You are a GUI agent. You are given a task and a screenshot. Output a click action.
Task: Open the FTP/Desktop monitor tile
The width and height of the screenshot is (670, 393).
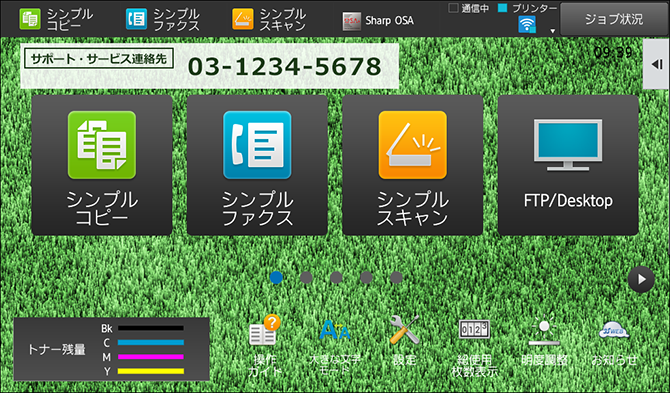(x=568, y=165)
